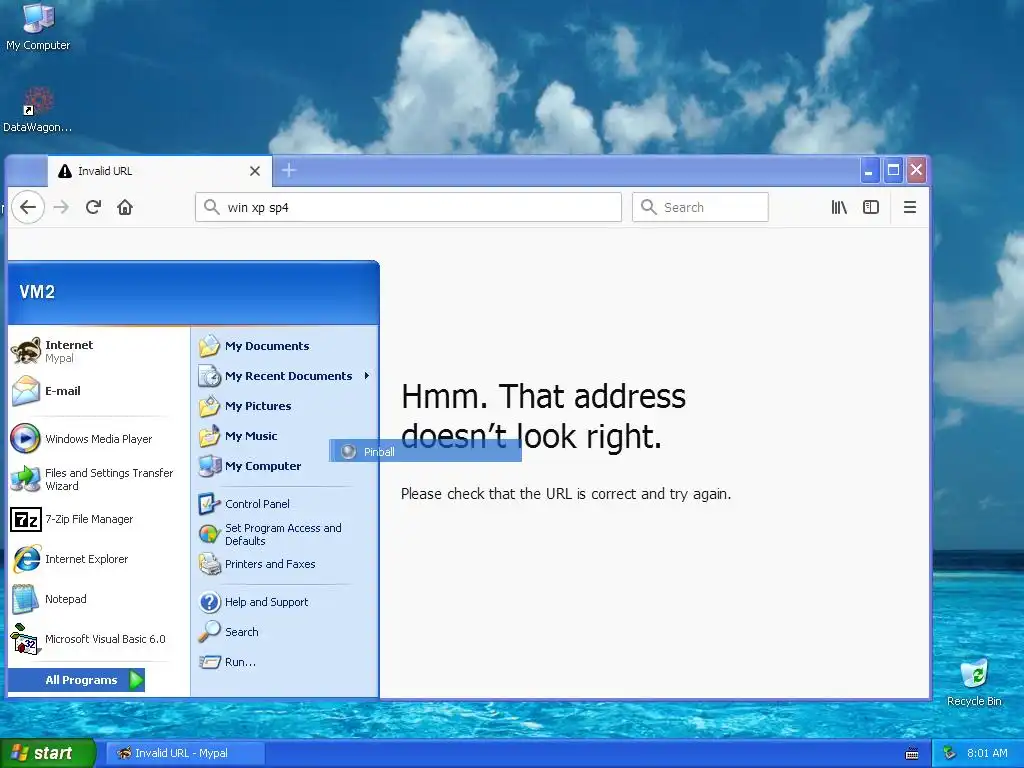Open My Music folder
Screen dimensions: 1024x768
pos(284,436)
